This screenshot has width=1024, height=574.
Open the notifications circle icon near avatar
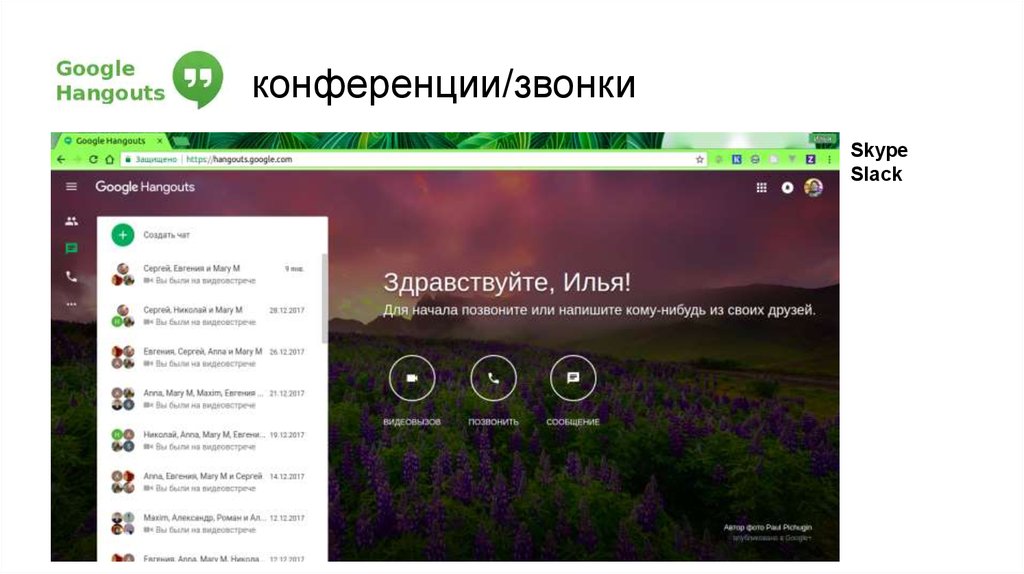click(788, 188)
